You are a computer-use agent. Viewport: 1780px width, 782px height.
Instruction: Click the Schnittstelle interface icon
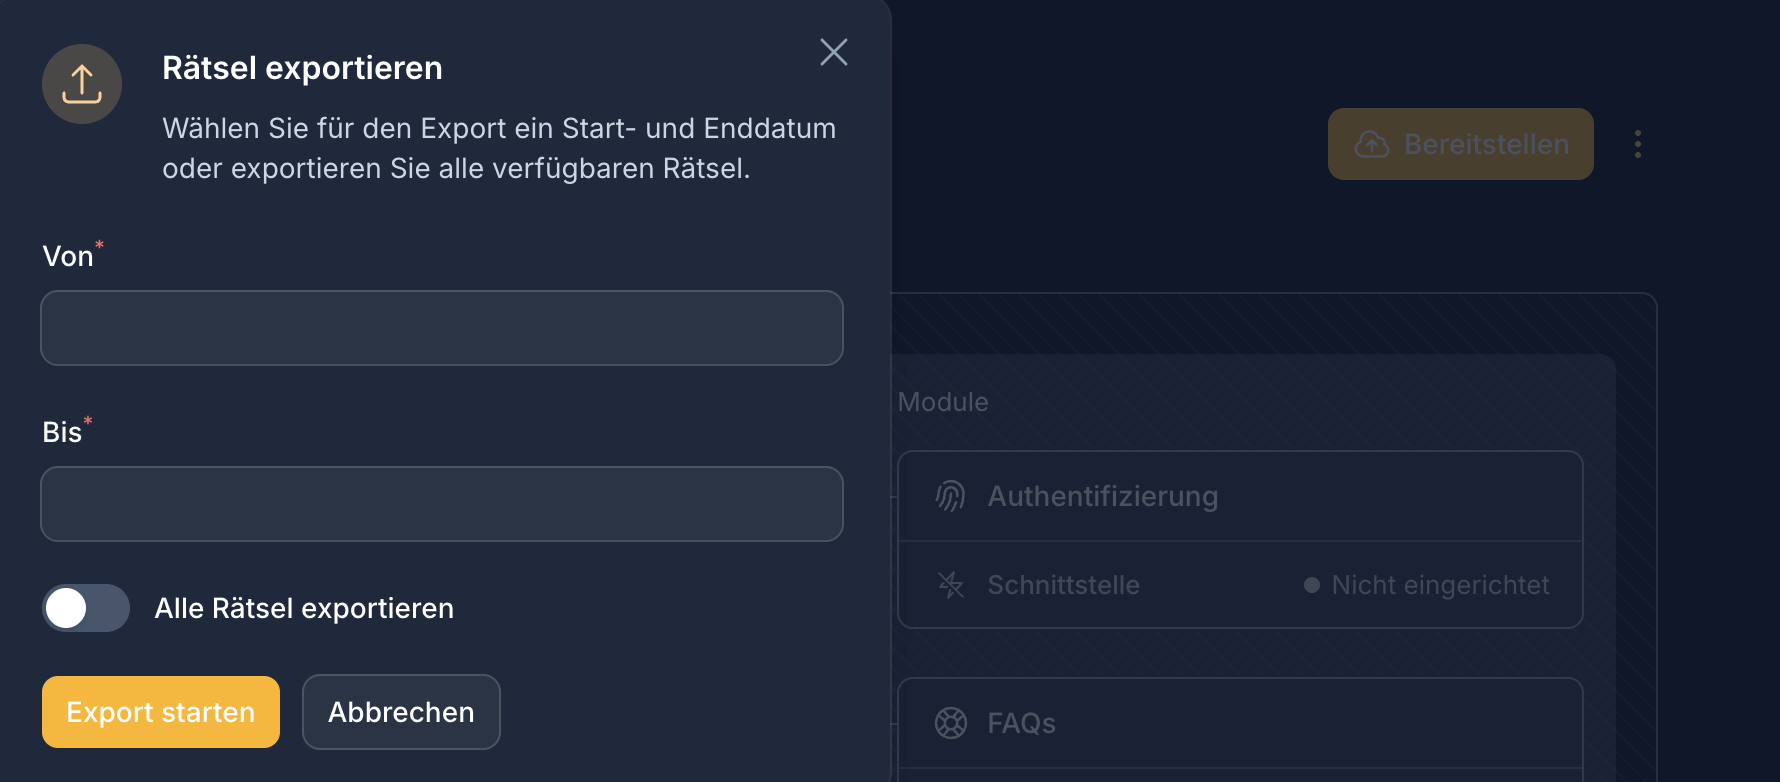950,584
